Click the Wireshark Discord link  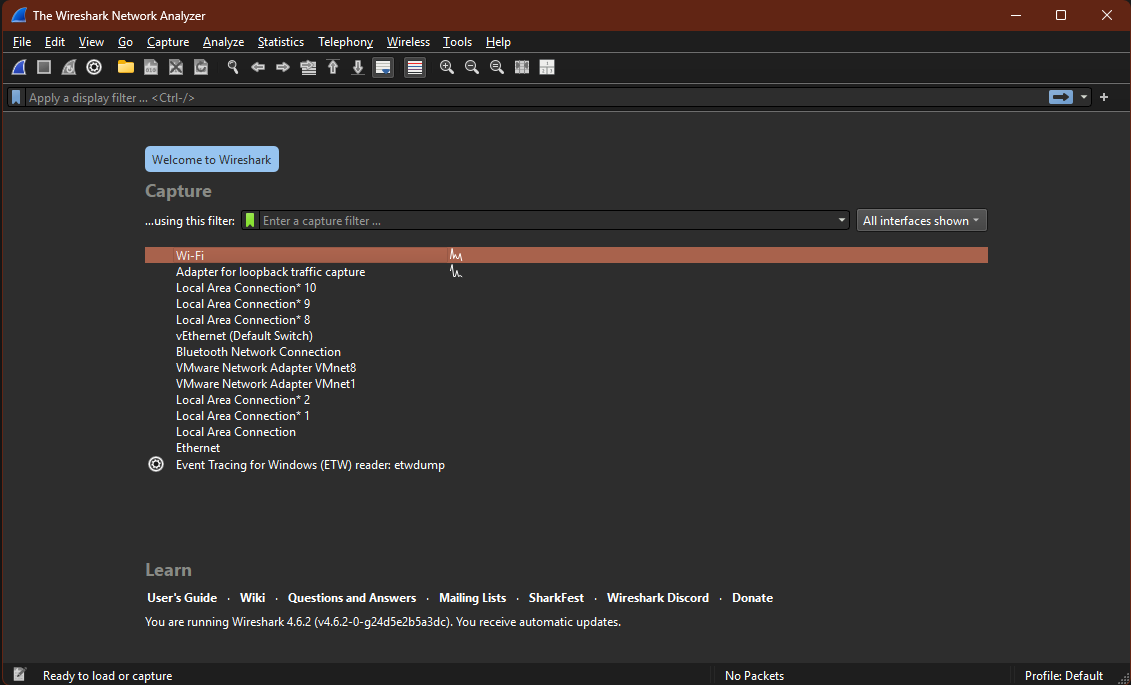(657, 598)
